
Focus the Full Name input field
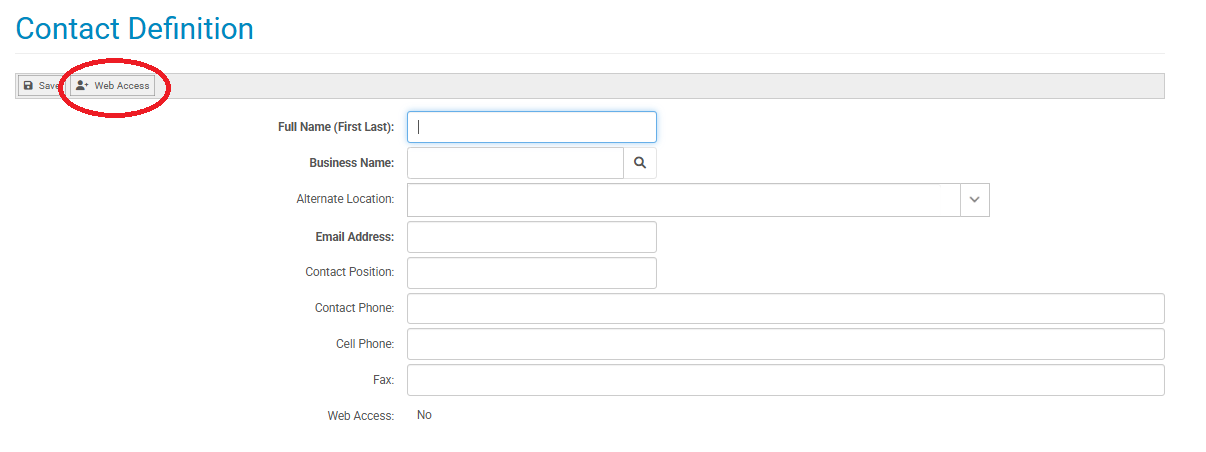[x=532, y=127]
